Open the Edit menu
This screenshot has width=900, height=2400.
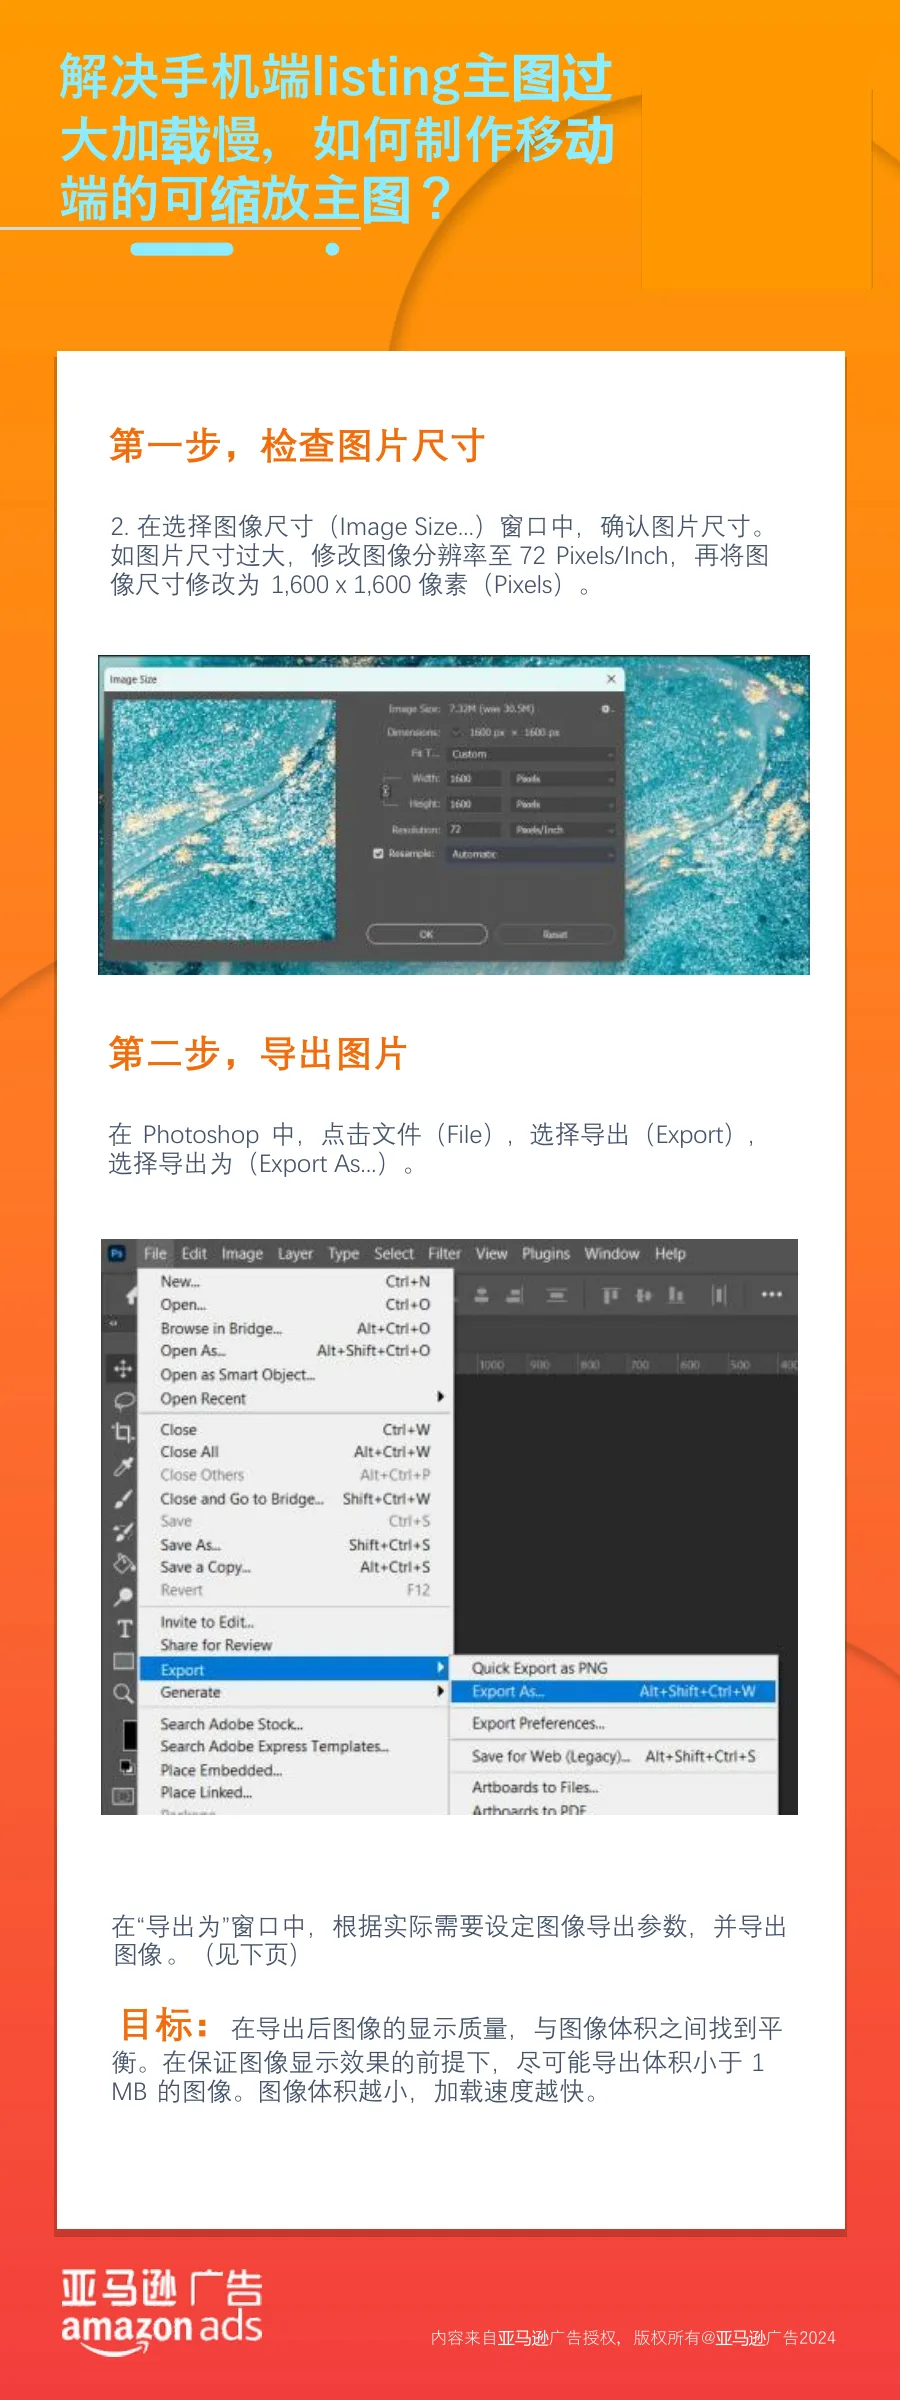coord(194,1254)
